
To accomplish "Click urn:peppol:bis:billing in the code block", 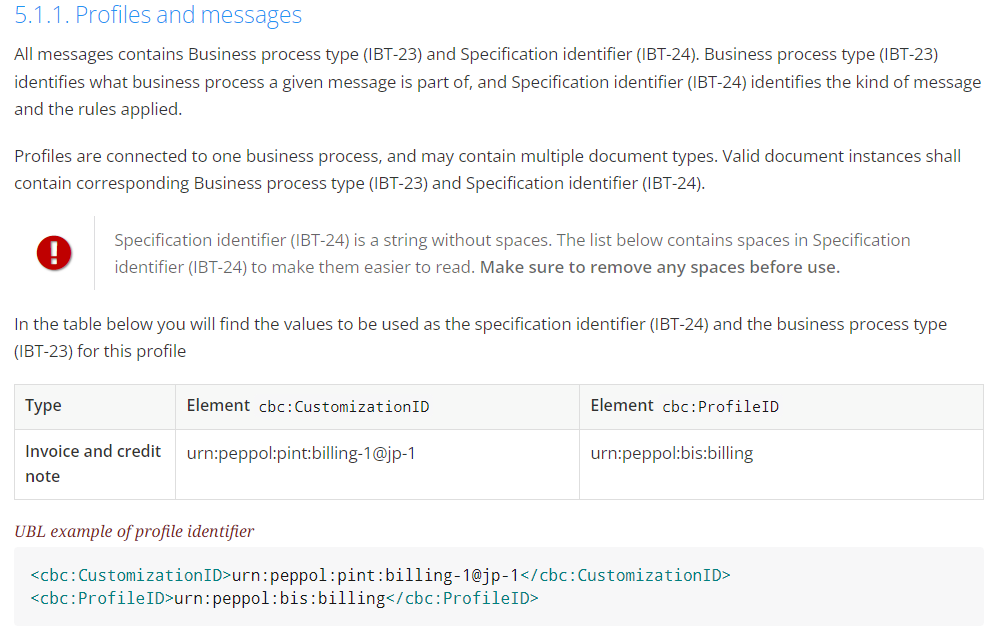I will pos(280,598).
